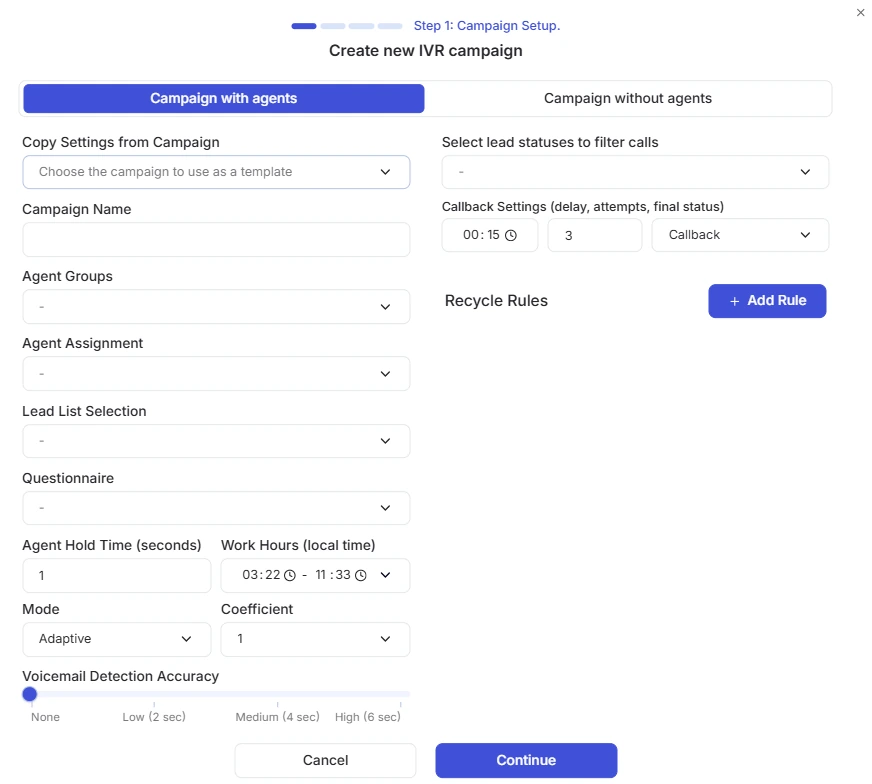
Task: Open the Questionnaire dropdown
Action: point(216,508)
